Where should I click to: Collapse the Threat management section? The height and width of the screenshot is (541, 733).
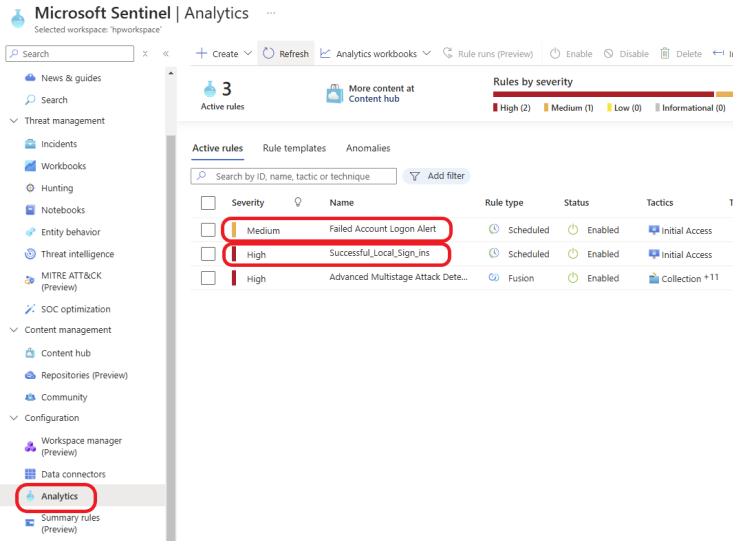[14, 121]
